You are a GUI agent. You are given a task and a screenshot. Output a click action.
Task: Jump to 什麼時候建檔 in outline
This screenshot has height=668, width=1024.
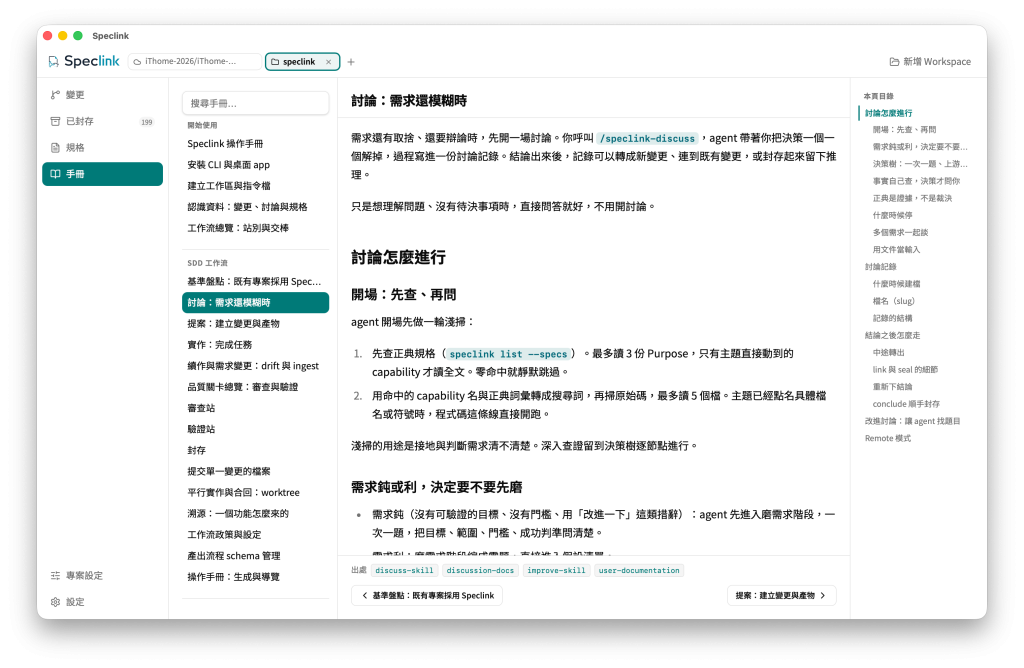click(896, 284)
